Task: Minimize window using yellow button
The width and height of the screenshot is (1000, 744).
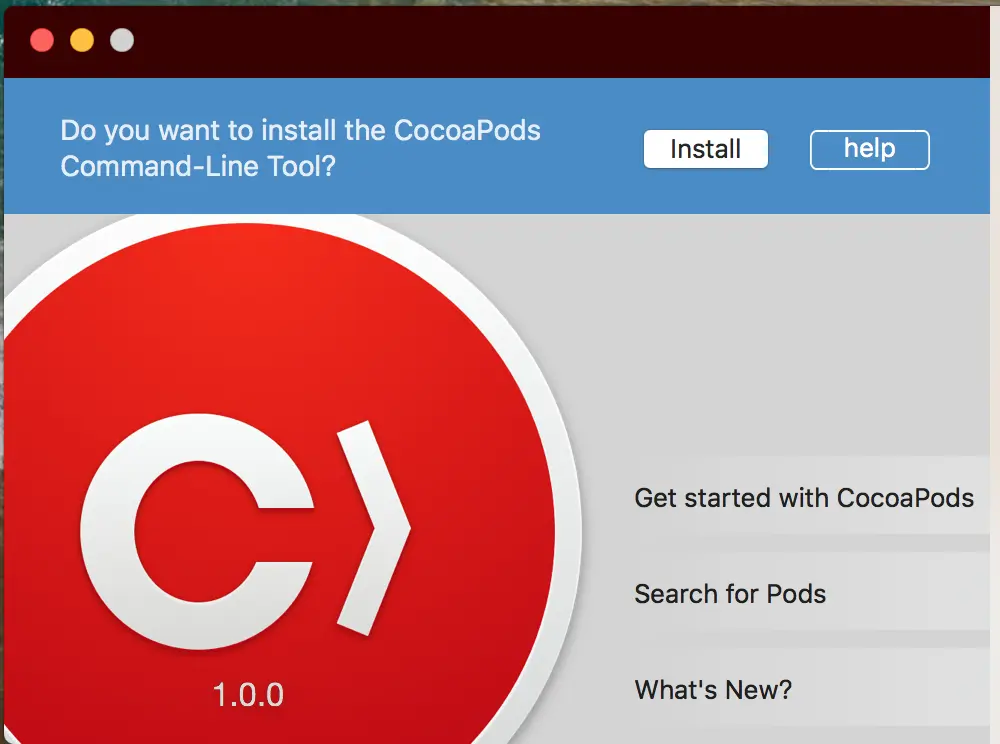Action: 82,40
